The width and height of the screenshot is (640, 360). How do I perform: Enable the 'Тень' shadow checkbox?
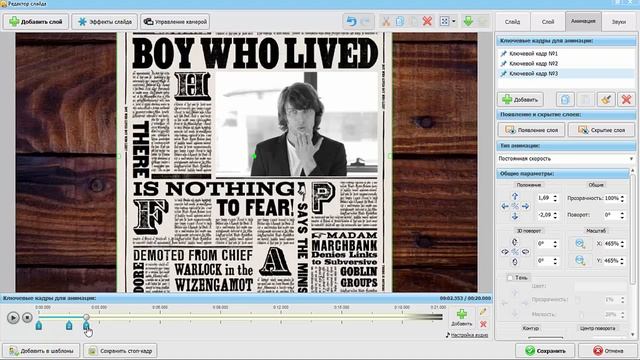coord(510,278)
